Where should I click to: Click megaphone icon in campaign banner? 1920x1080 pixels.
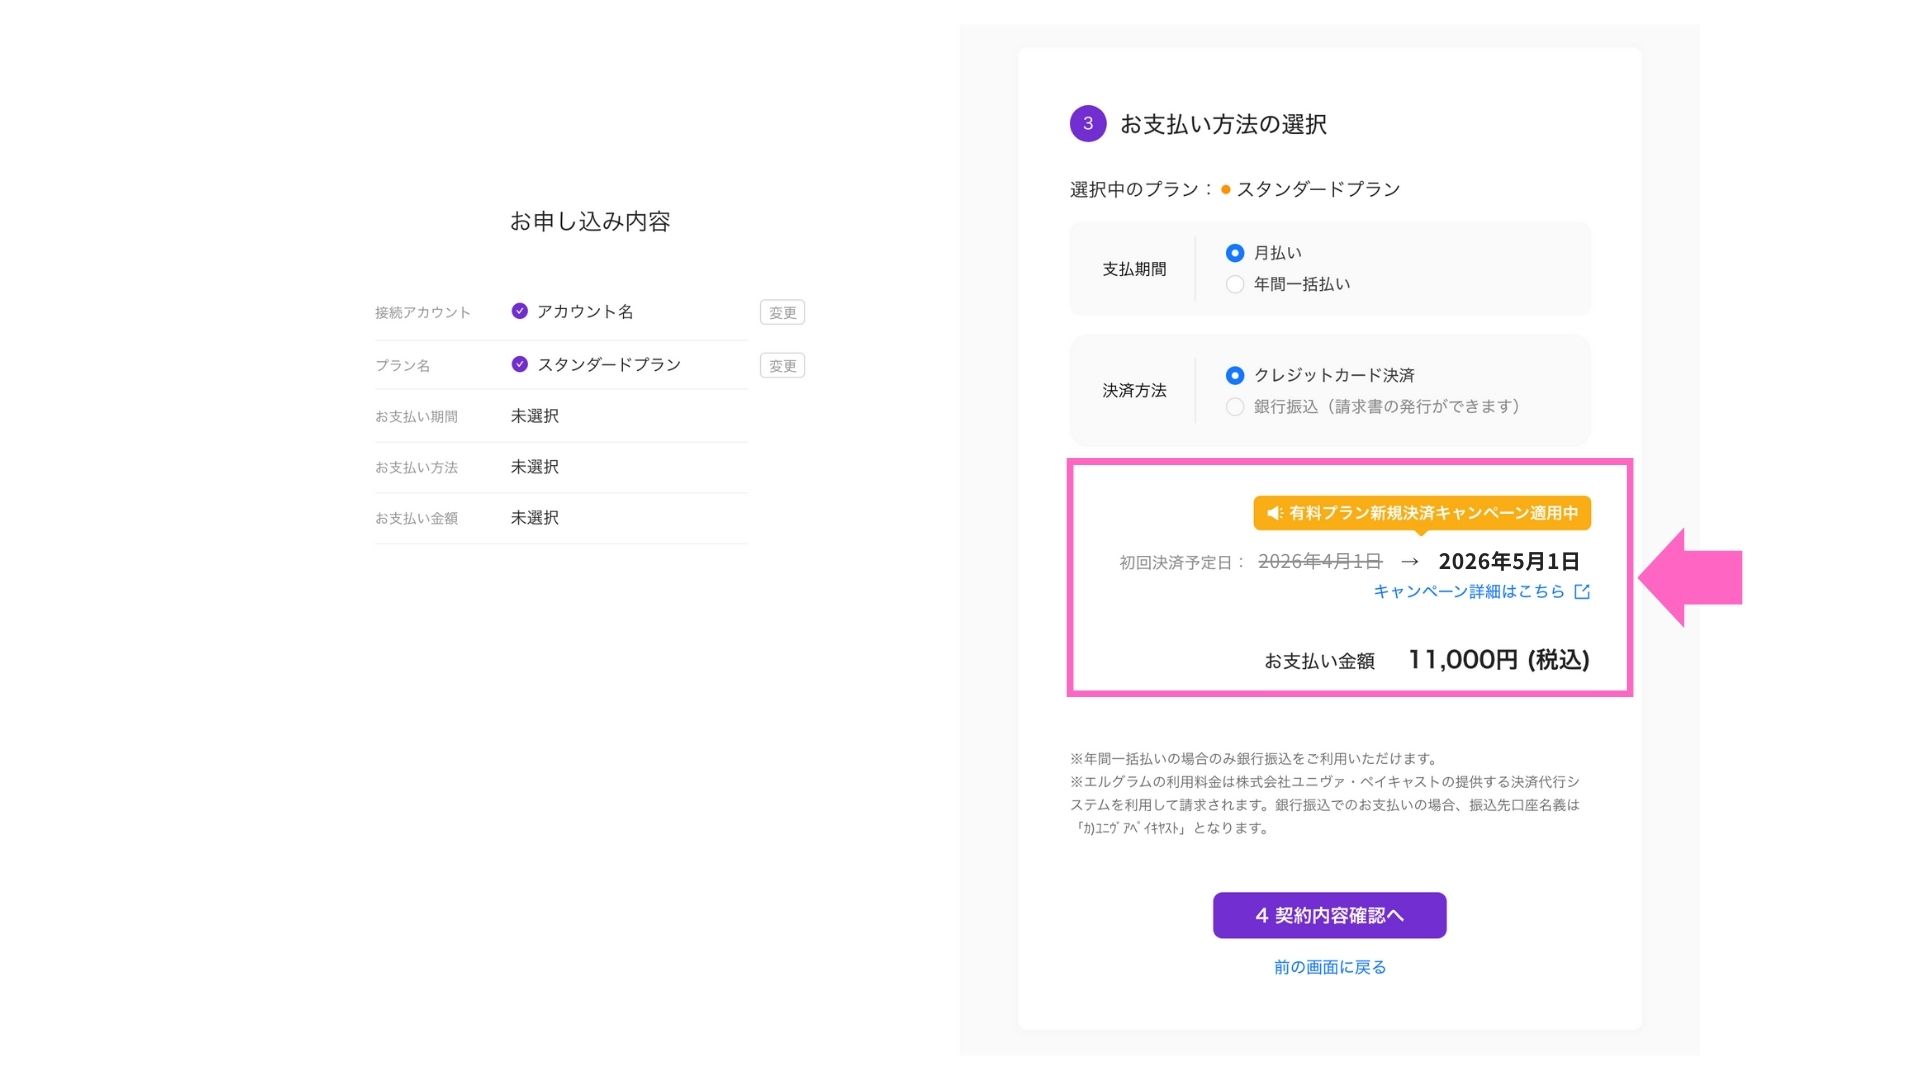(x=1274, y=513)
